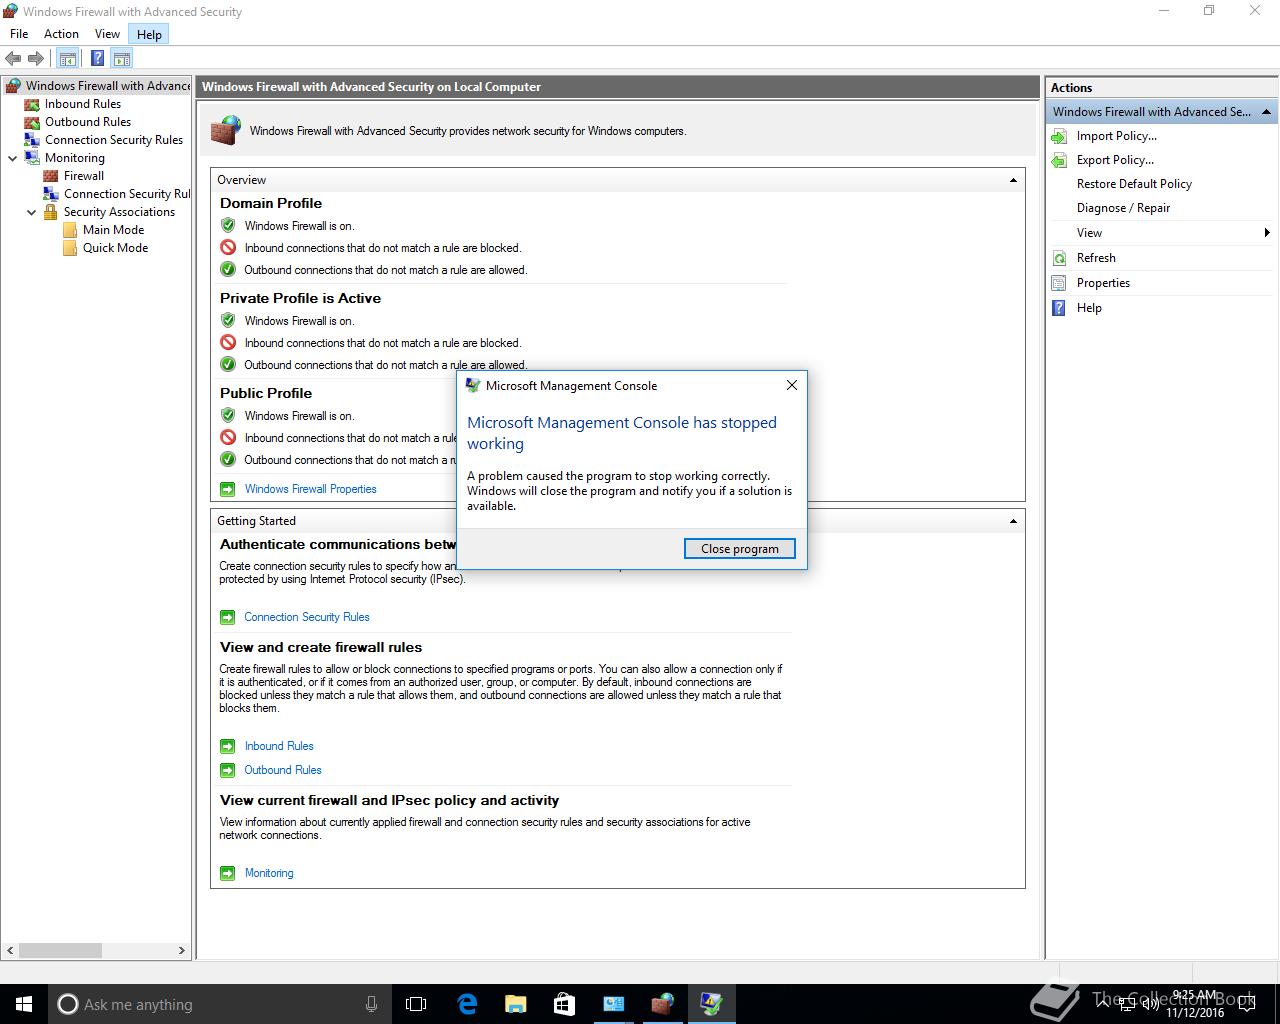
Task: Close the Microsoft Management Console error dialog
Action: pyautogui.click(x=792, y=385)
